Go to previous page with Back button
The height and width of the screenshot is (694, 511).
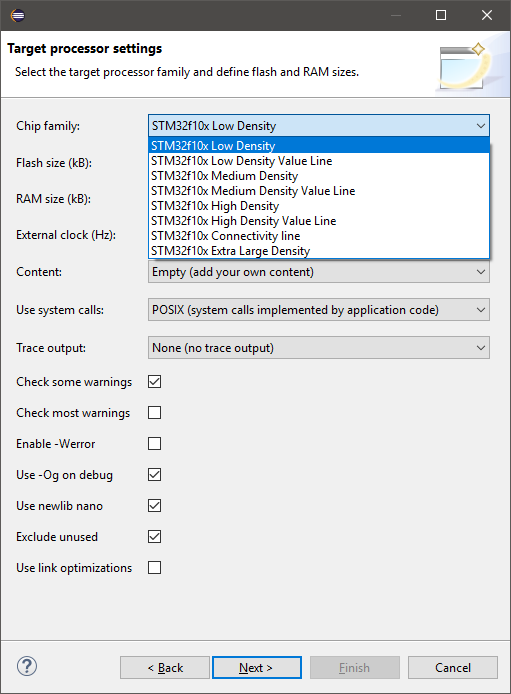(165, 667)
